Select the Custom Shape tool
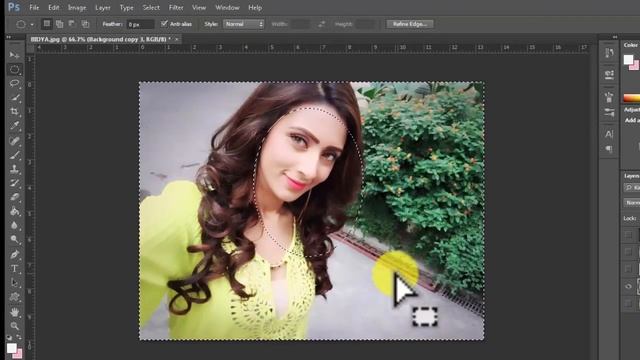The height and width of the screenshot is (360, 640). click(x=15, y=297)
